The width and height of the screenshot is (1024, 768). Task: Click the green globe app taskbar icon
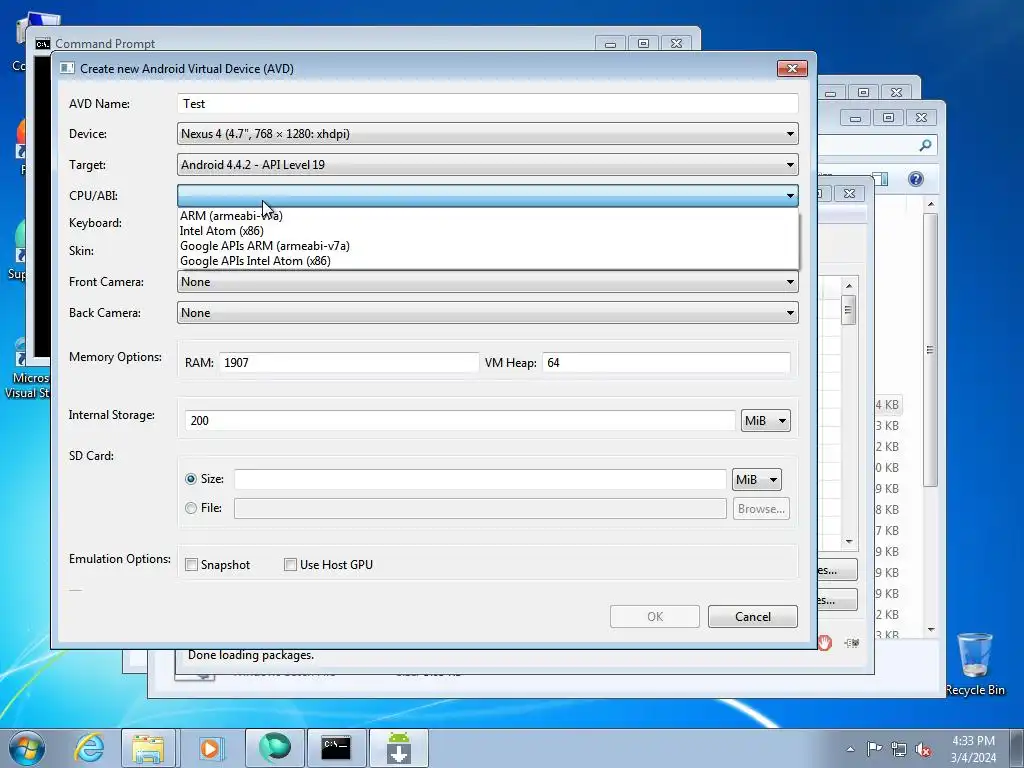(274, 748)
